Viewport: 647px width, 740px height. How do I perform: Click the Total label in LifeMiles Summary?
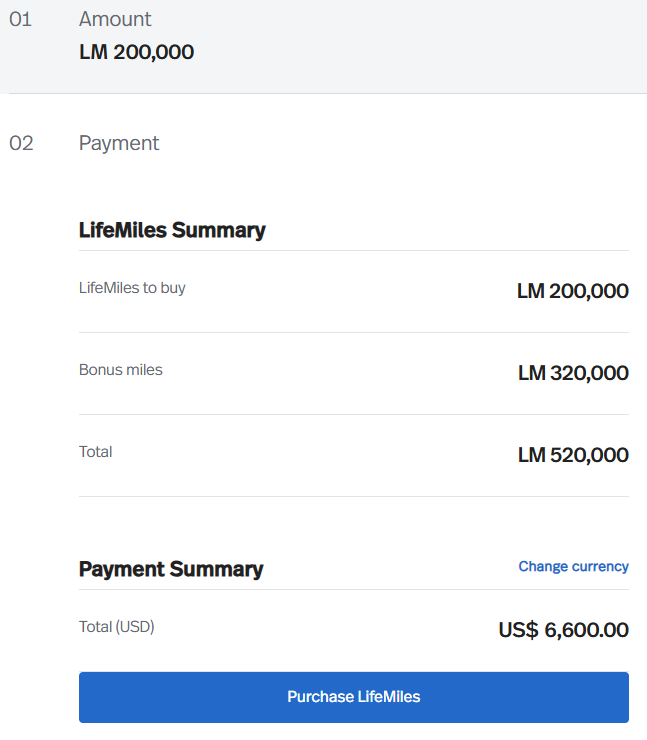pos(95,452)
